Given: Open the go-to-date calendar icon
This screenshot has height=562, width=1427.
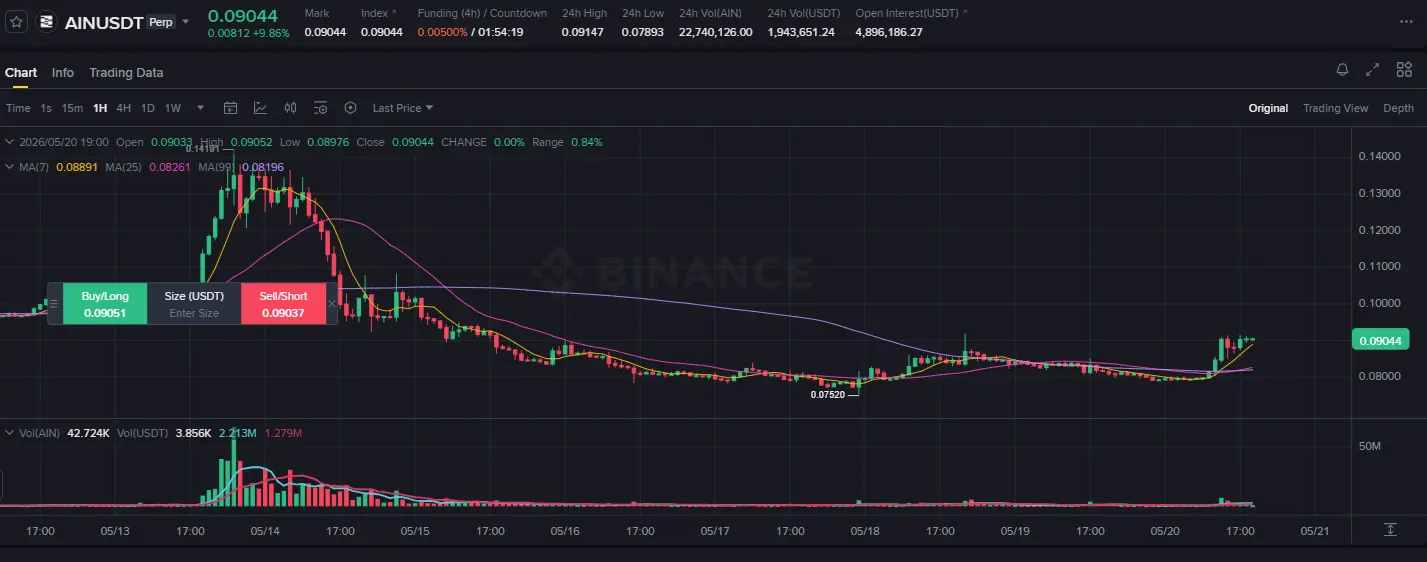Looking at the screenshot, I should pyautogui.click(x=230, y=108).
